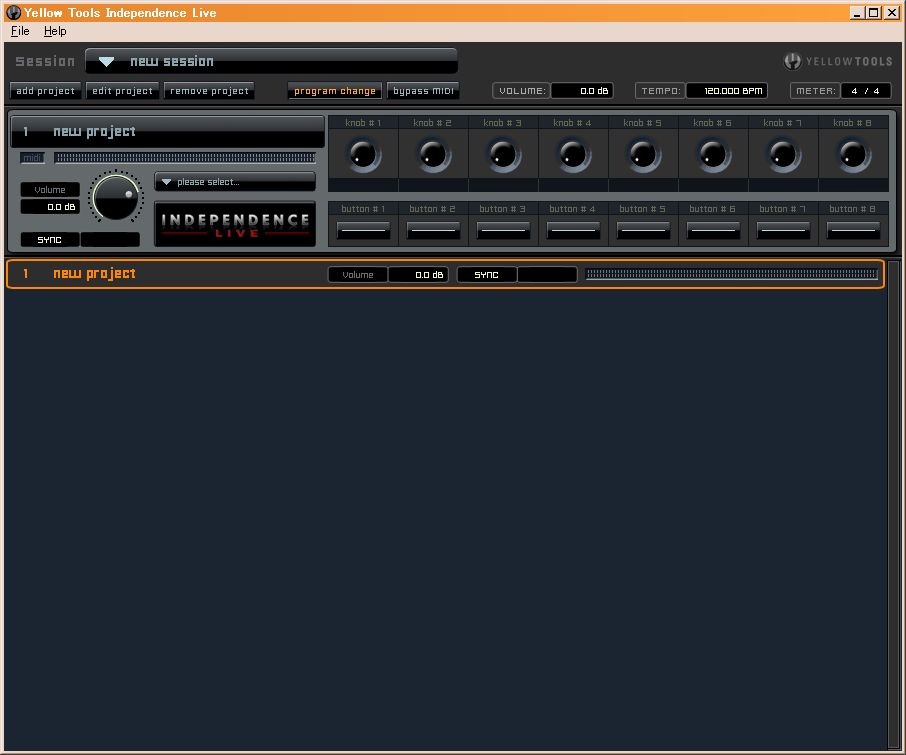Toggle button # 2
Viewport: 906px width, 755px height.
[433, 230]
